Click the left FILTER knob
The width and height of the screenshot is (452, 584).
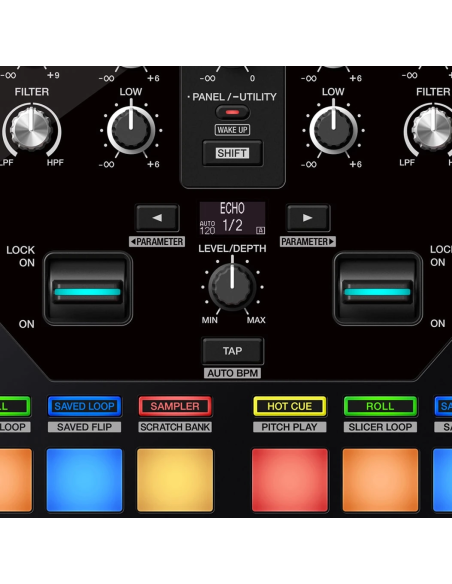click(31, 130)
